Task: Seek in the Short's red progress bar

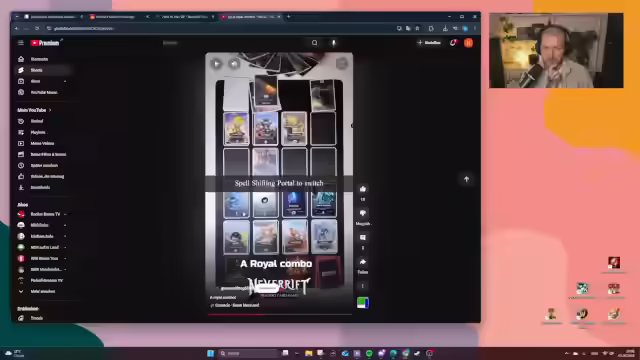Action: (279, 315)
